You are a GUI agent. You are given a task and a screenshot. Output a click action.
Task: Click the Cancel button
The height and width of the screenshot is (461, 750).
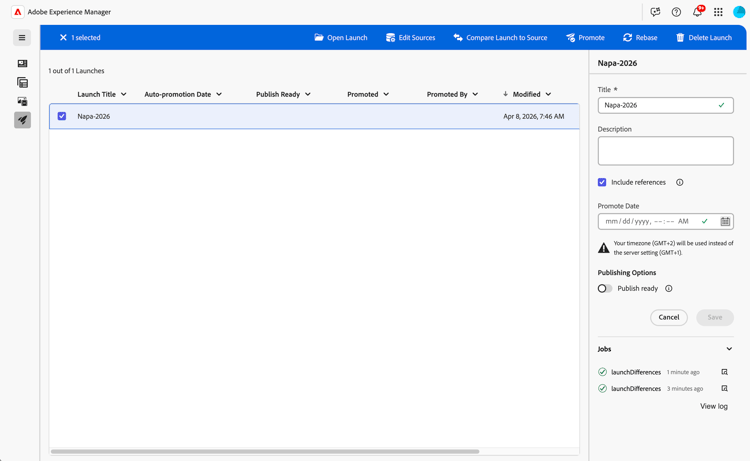point(669,318)
